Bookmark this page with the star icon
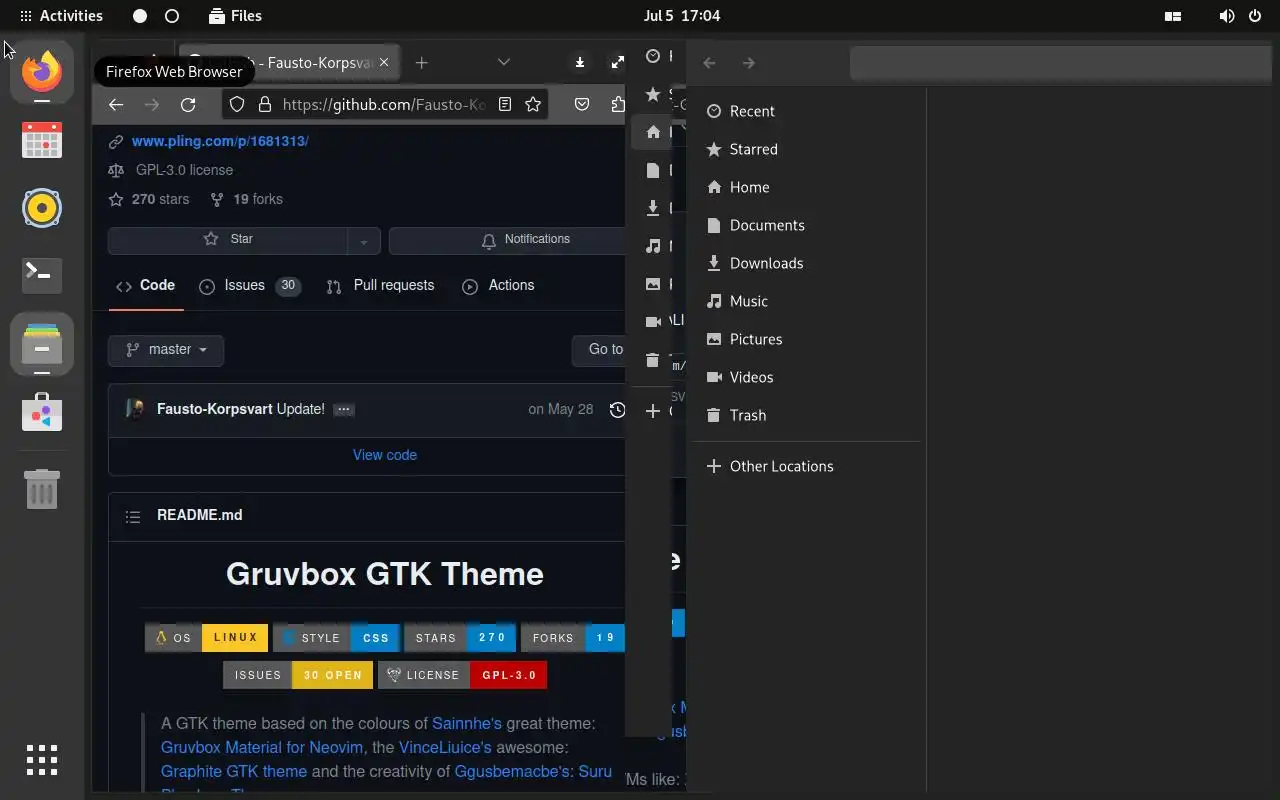1280x800 pixels. [x=533, y=104]
